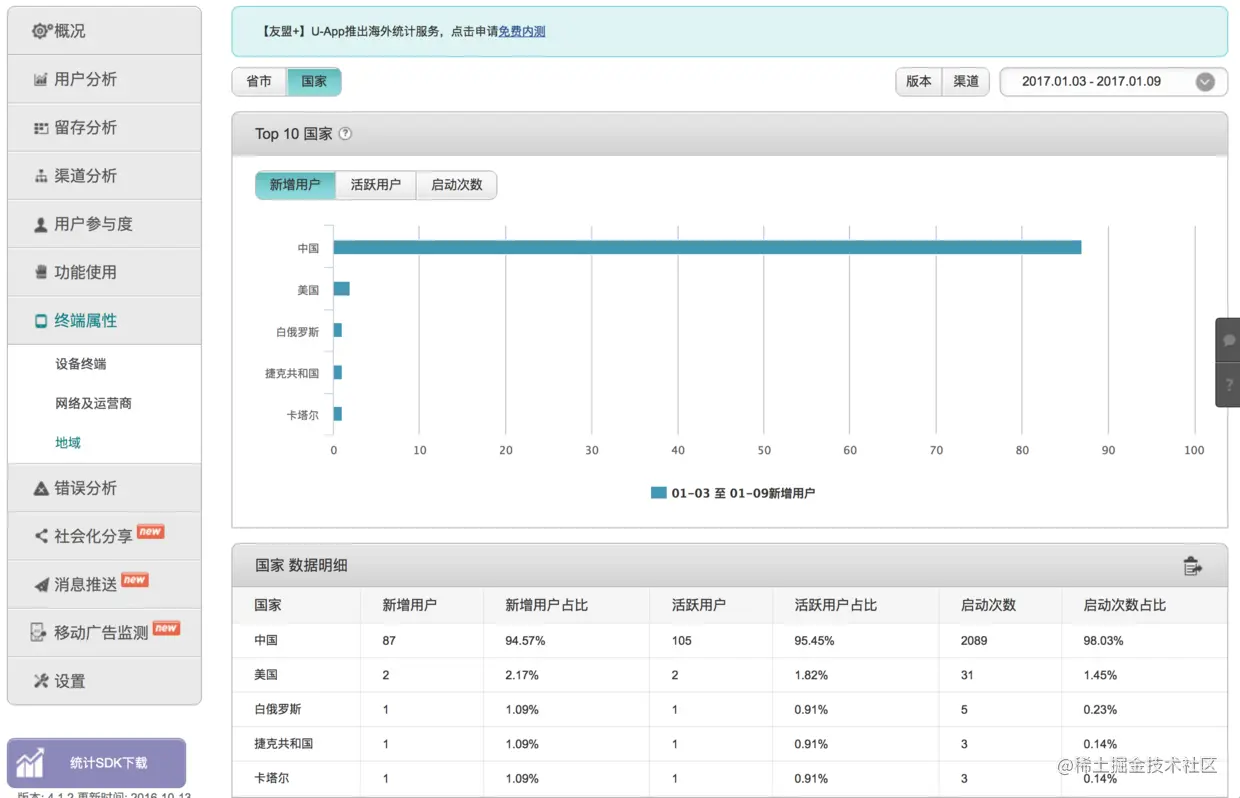Screen dimensions: 1240x798
Task: Click the 统计SDK下载 button
Action: [x=96, y=763]
